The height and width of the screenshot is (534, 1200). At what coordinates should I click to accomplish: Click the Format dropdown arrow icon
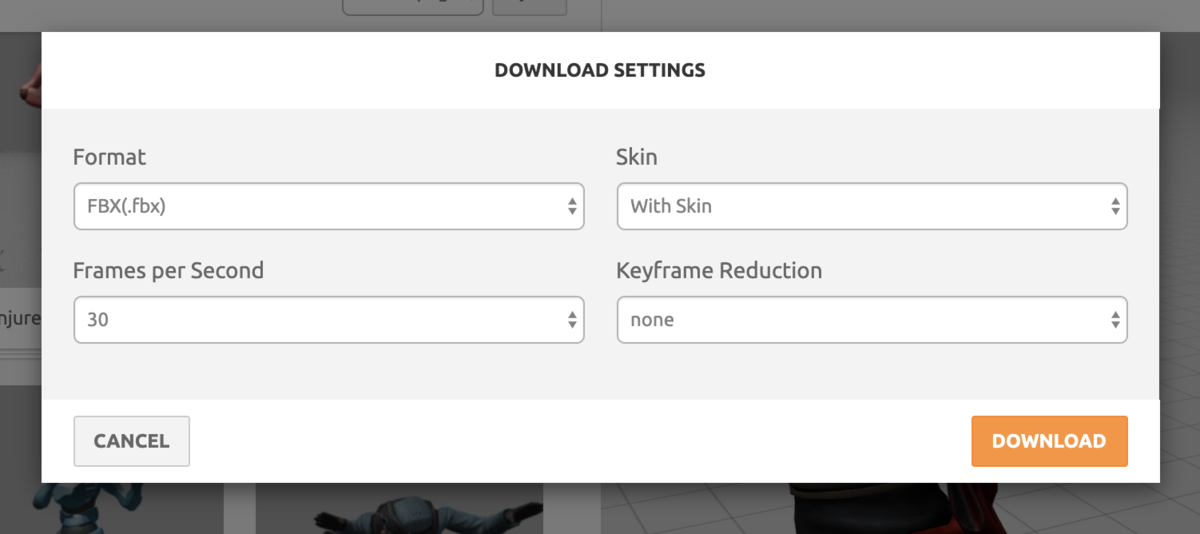pyautogui.click(x=571, y=207)
